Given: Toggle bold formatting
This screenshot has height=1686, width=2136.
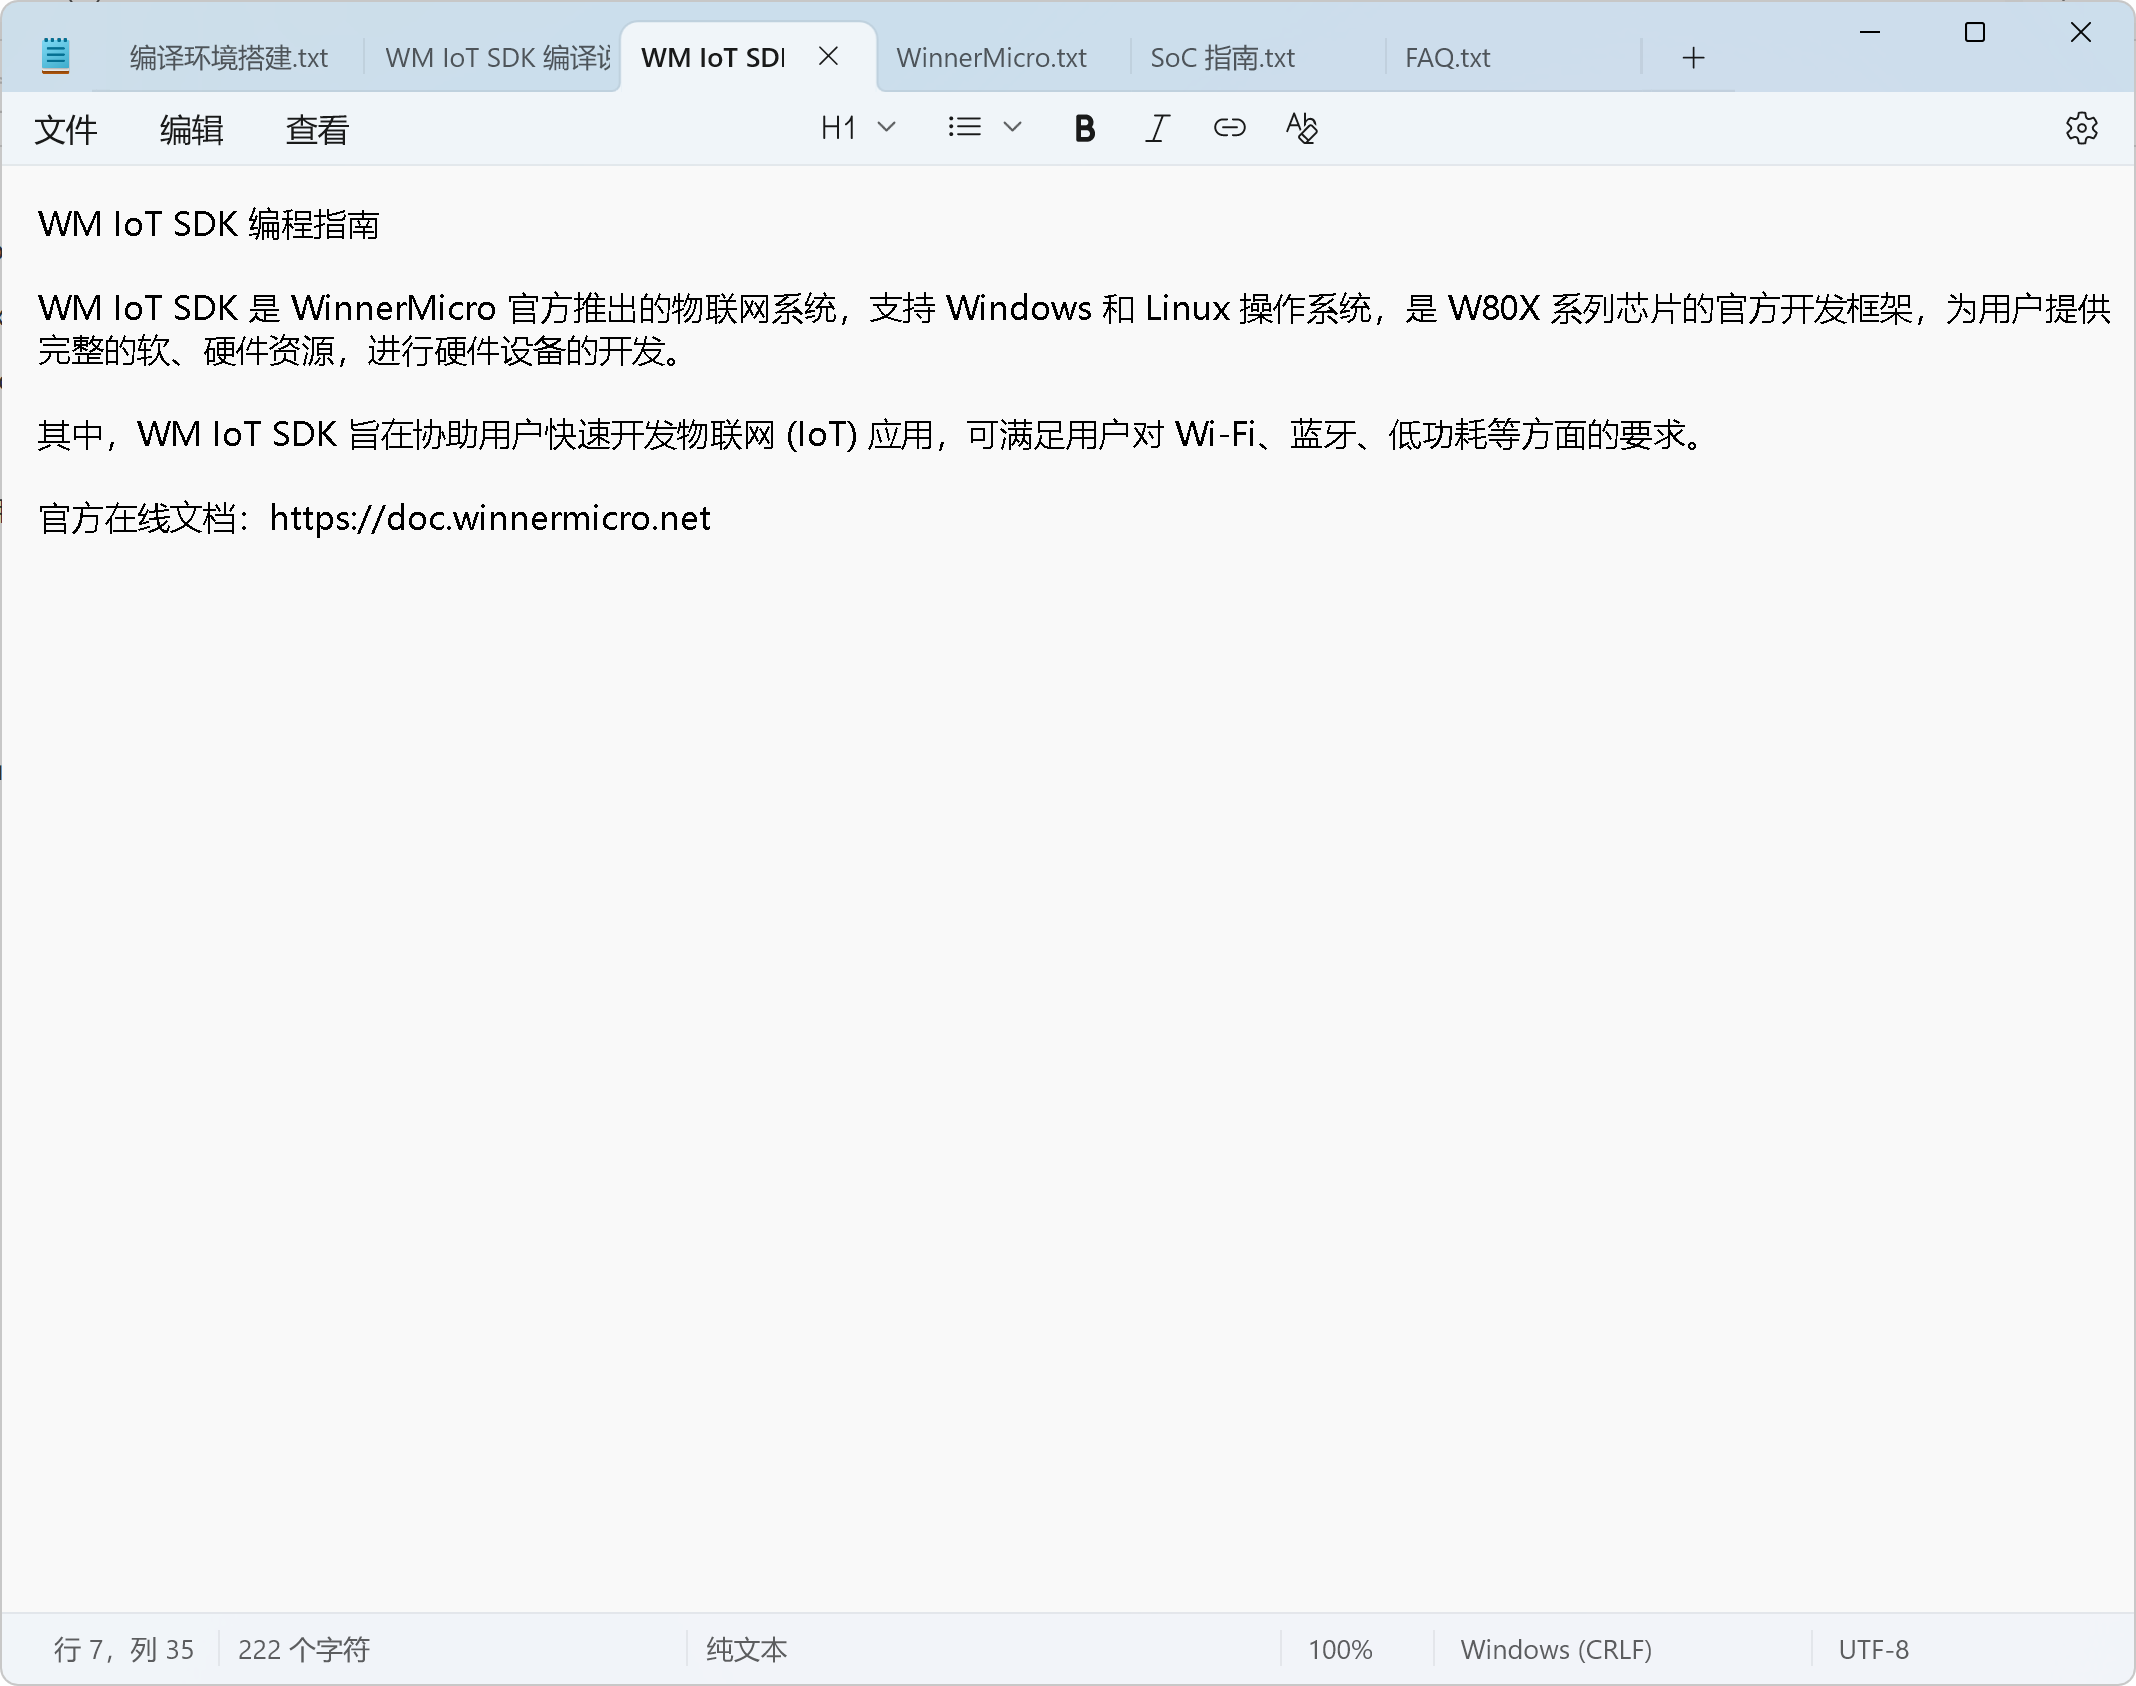Looking at the screenshot, I should pos(1084,128).
